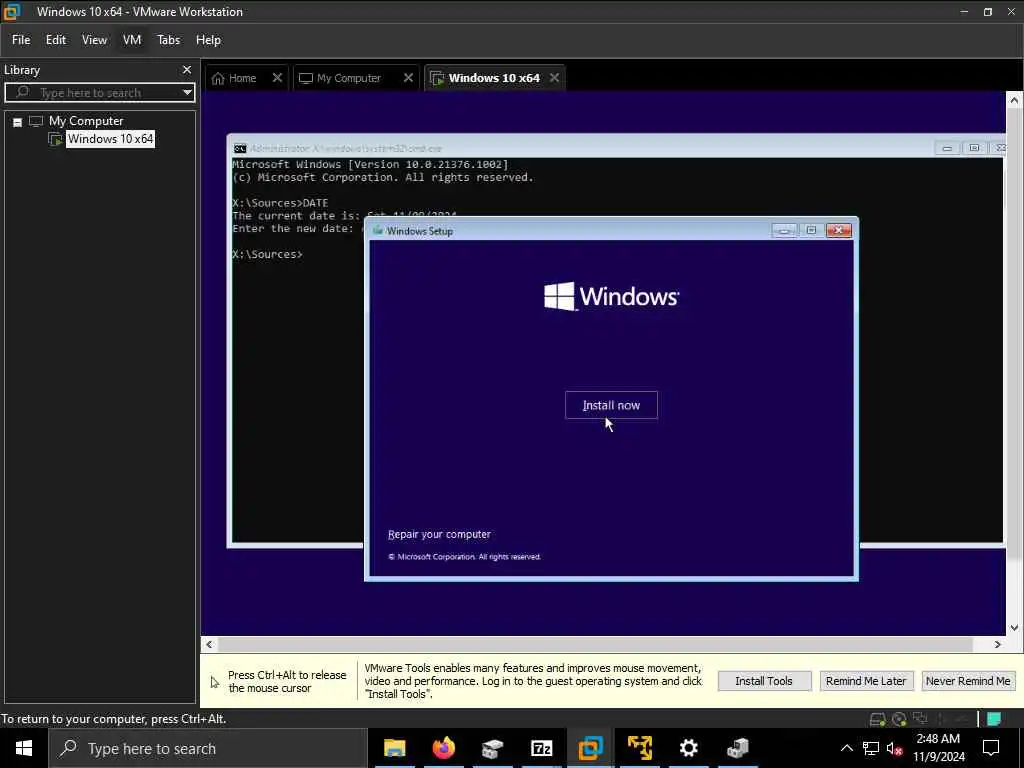1024x768 pixels.
Task: Click the taskbar search box
Action: coord(208,748)
